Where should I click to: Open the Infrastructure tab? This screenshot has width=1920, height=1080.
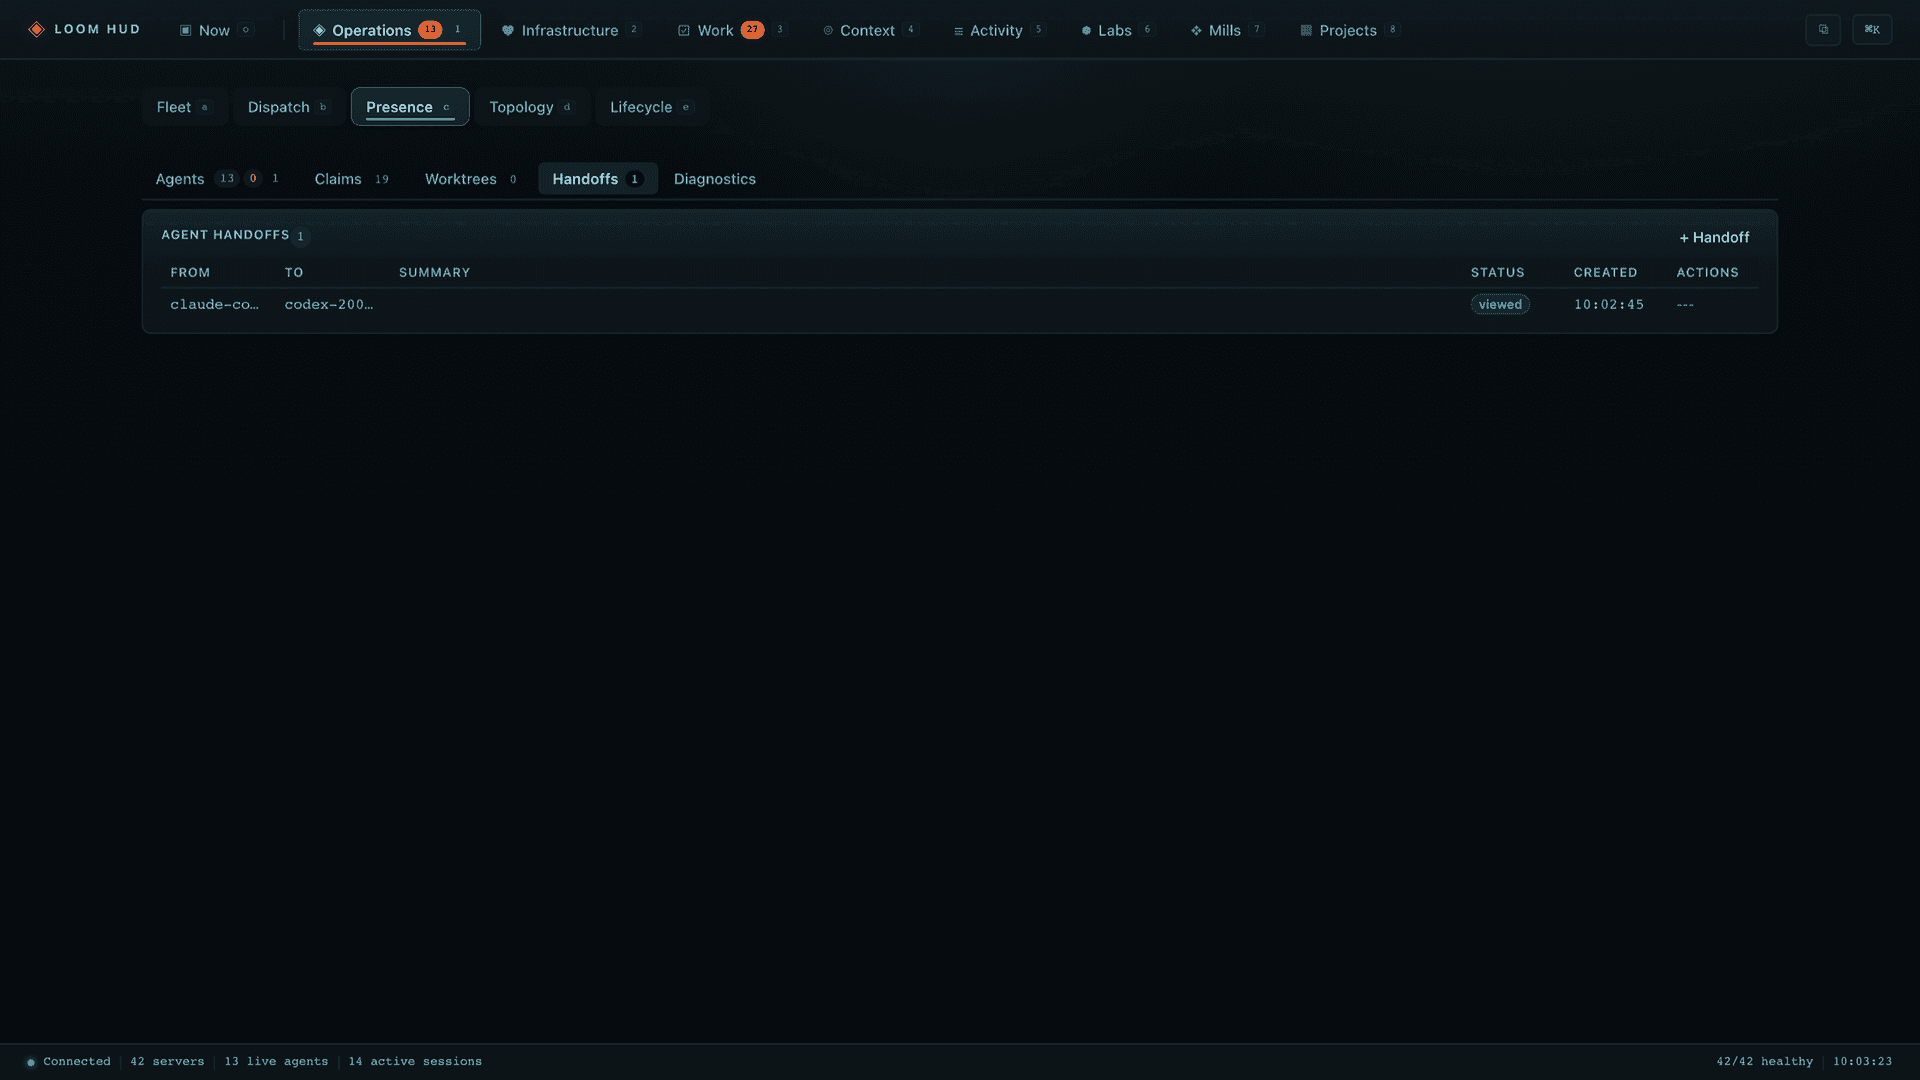pyautogui.click(x=570, y=30)
